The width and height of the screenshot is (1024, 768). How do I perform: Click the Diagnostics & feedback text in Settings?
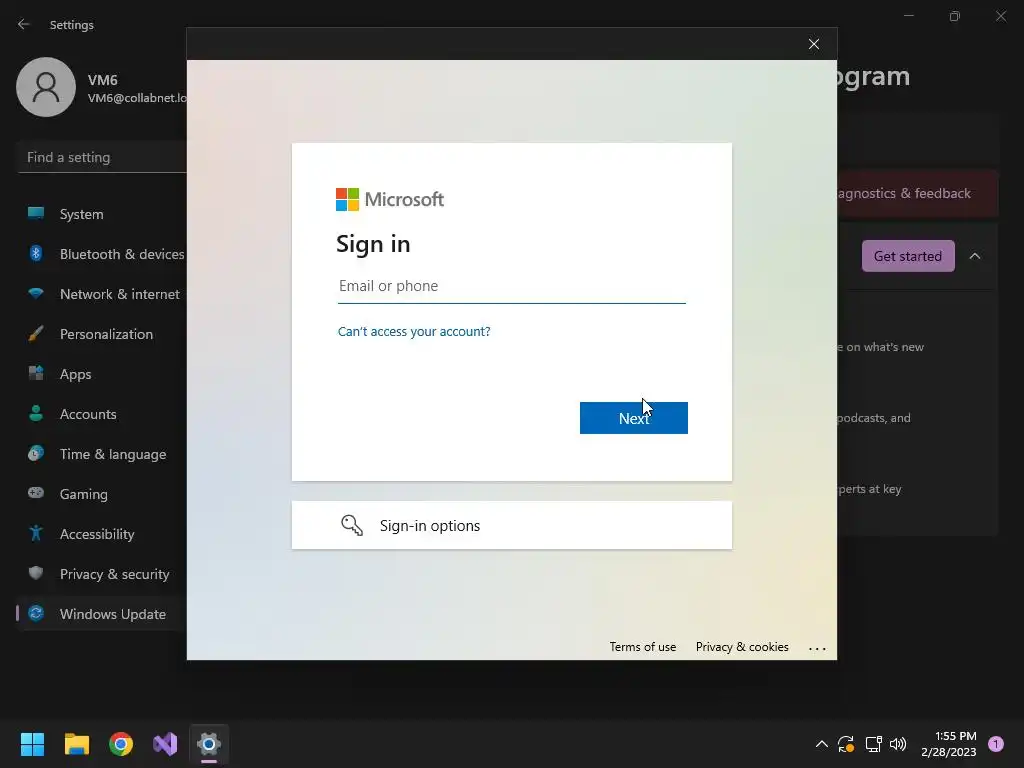click(x=904, y=193)
